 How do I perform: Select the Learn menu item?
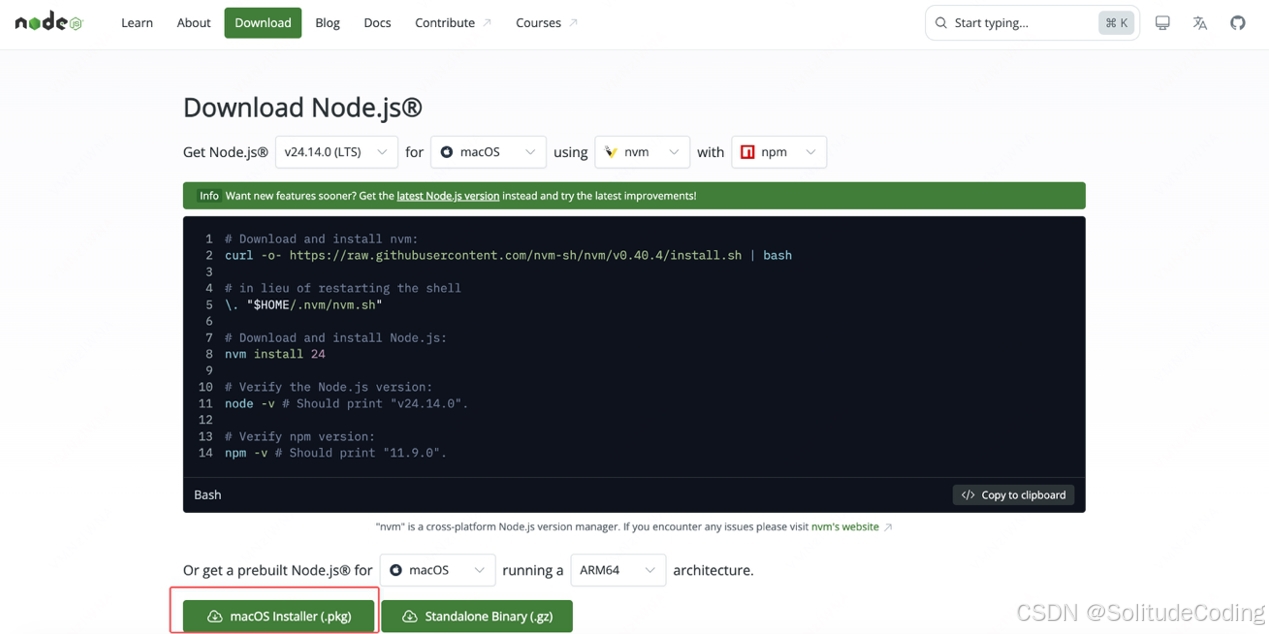tap(136, 22)
